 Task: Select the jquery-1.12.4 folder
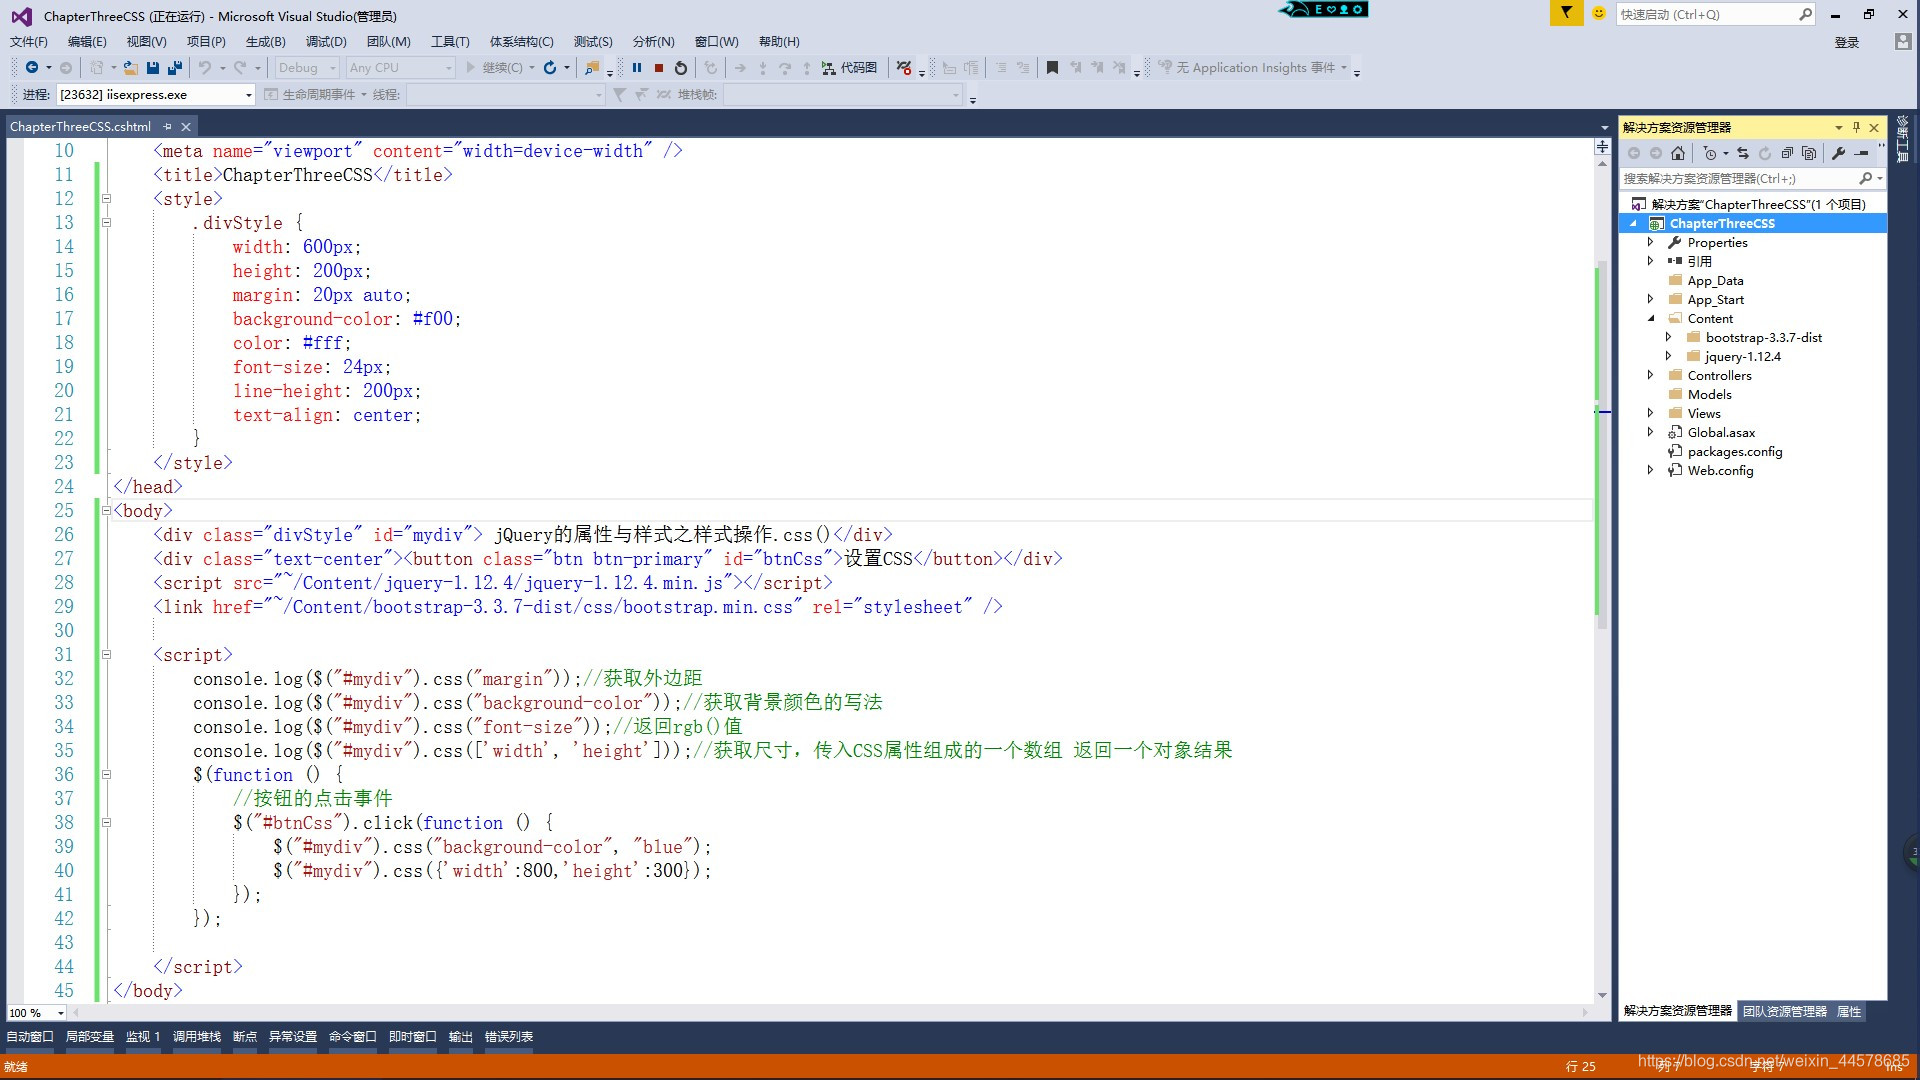tap(1743, 356)
